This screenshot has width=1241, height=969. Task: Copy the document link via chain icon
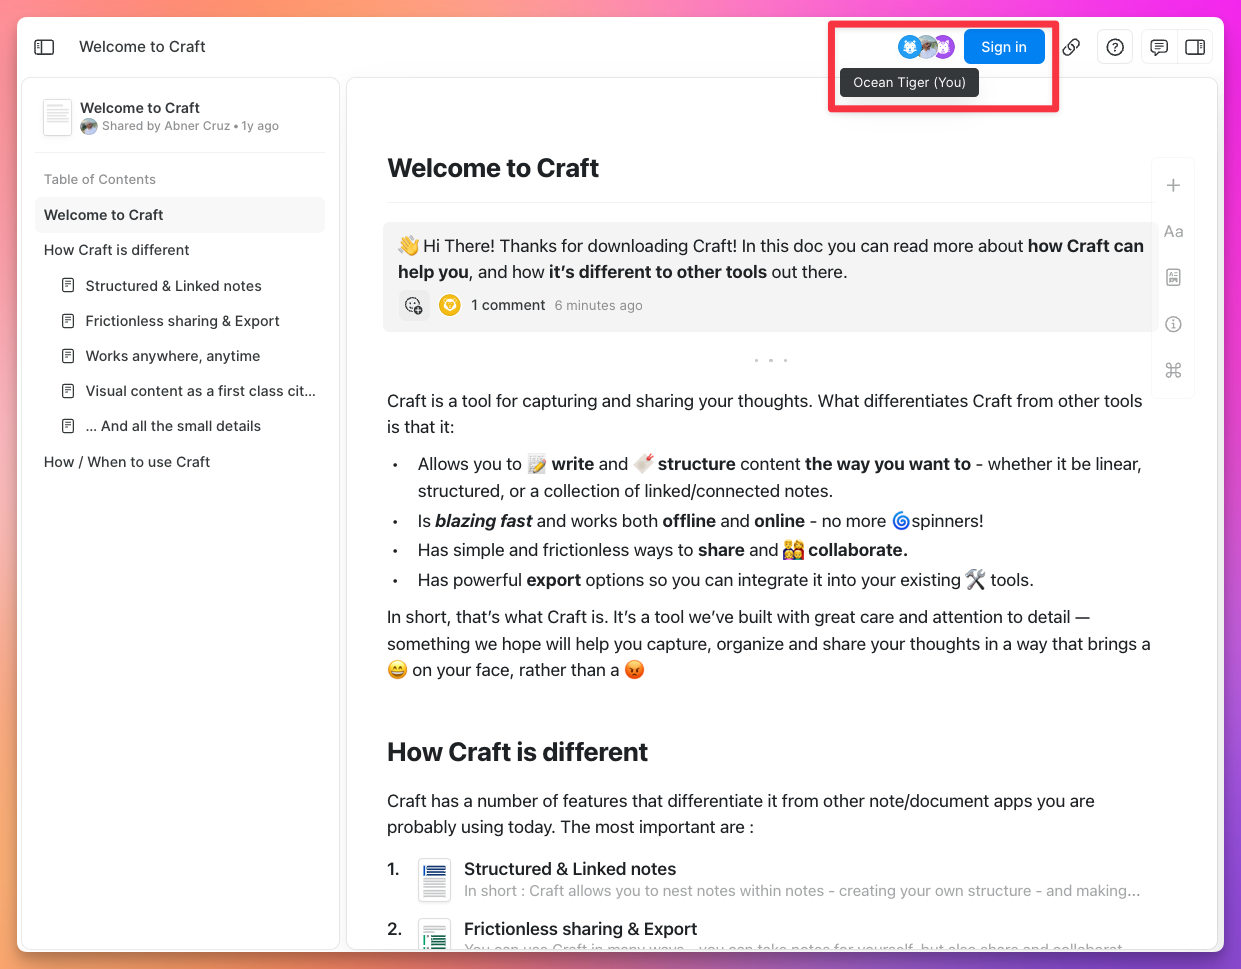click(1071, 46)
